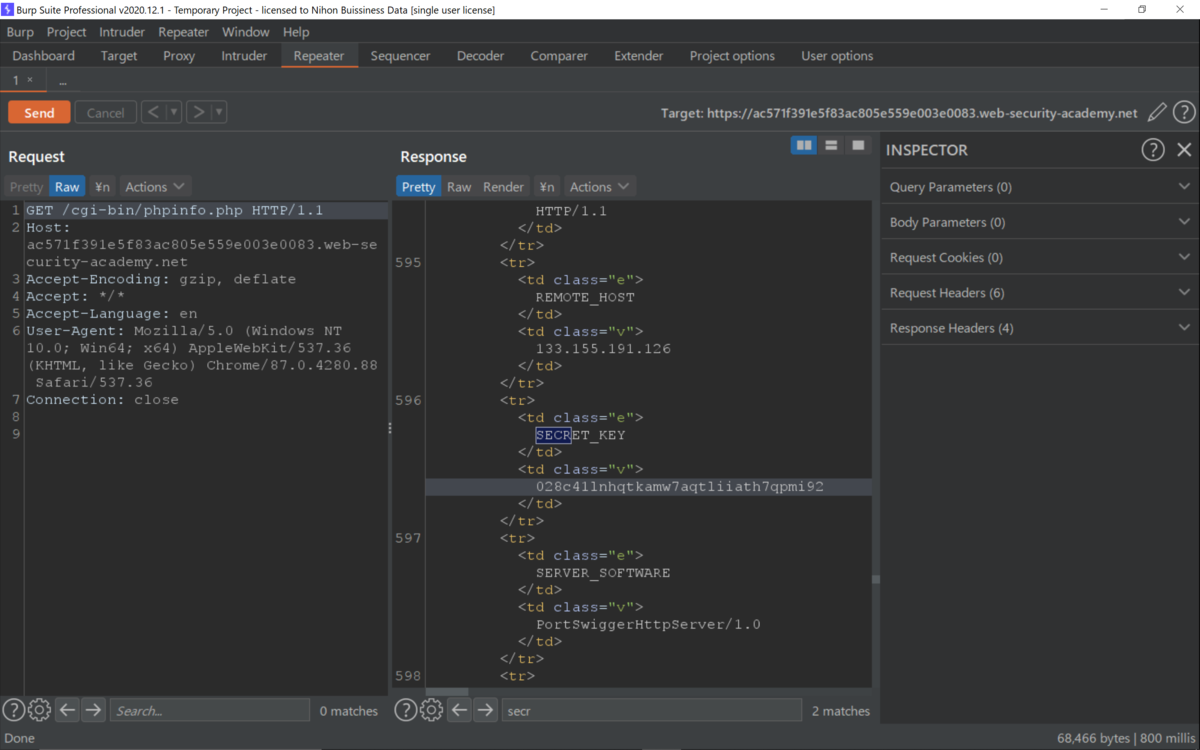
Task: Open the Burp menu
Action: pyautogui.click(x=20, y=32)
